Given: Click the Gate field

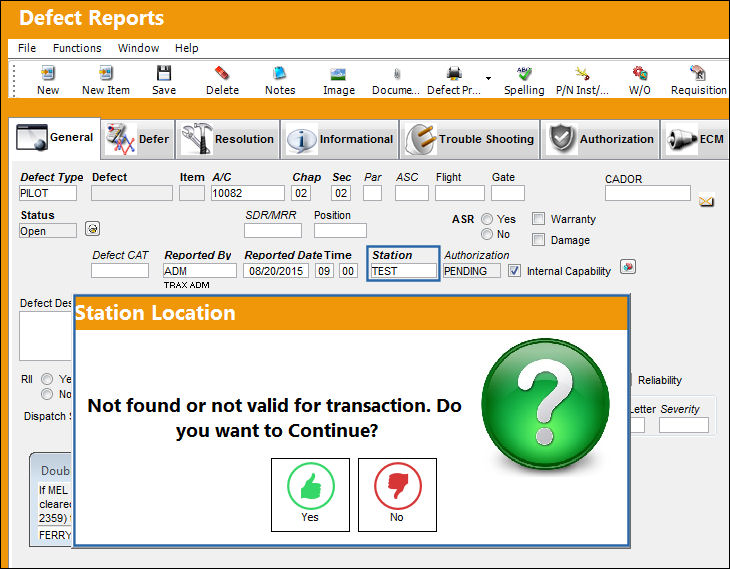Looking at the screenshot, I should click(x=508, y=193).
